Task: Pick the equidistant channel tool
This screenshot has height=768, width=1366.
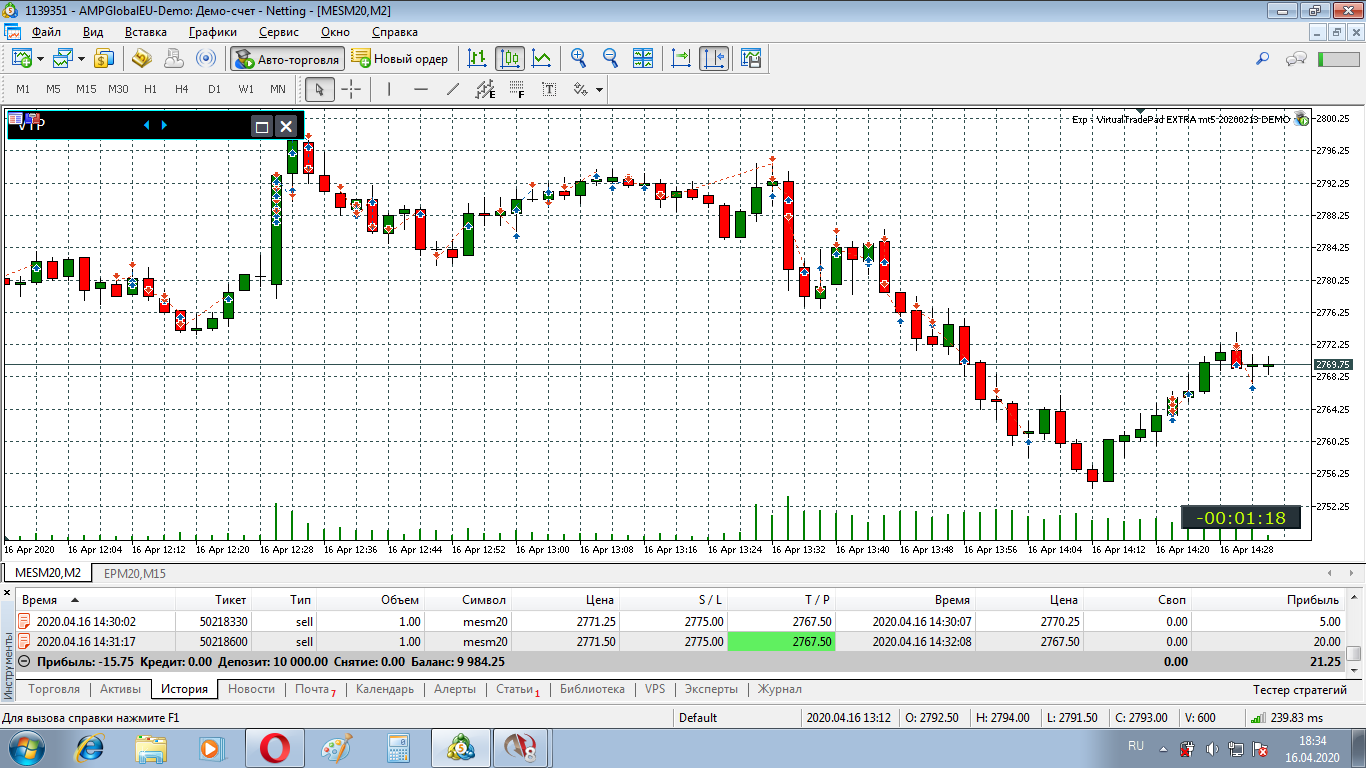Action: point(484,89)
